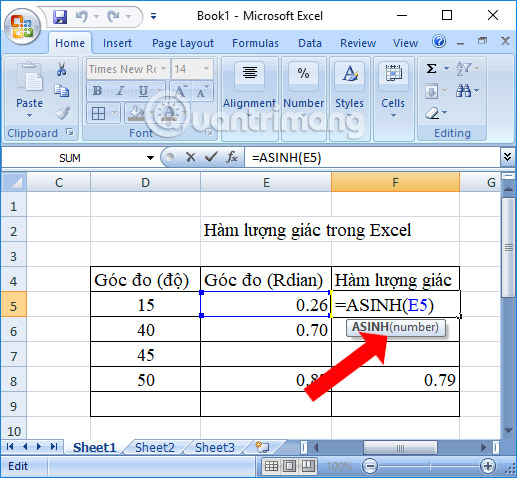Switch to the Data tab
The height and width of the screenshot is (478, 517).
[310, 43]
